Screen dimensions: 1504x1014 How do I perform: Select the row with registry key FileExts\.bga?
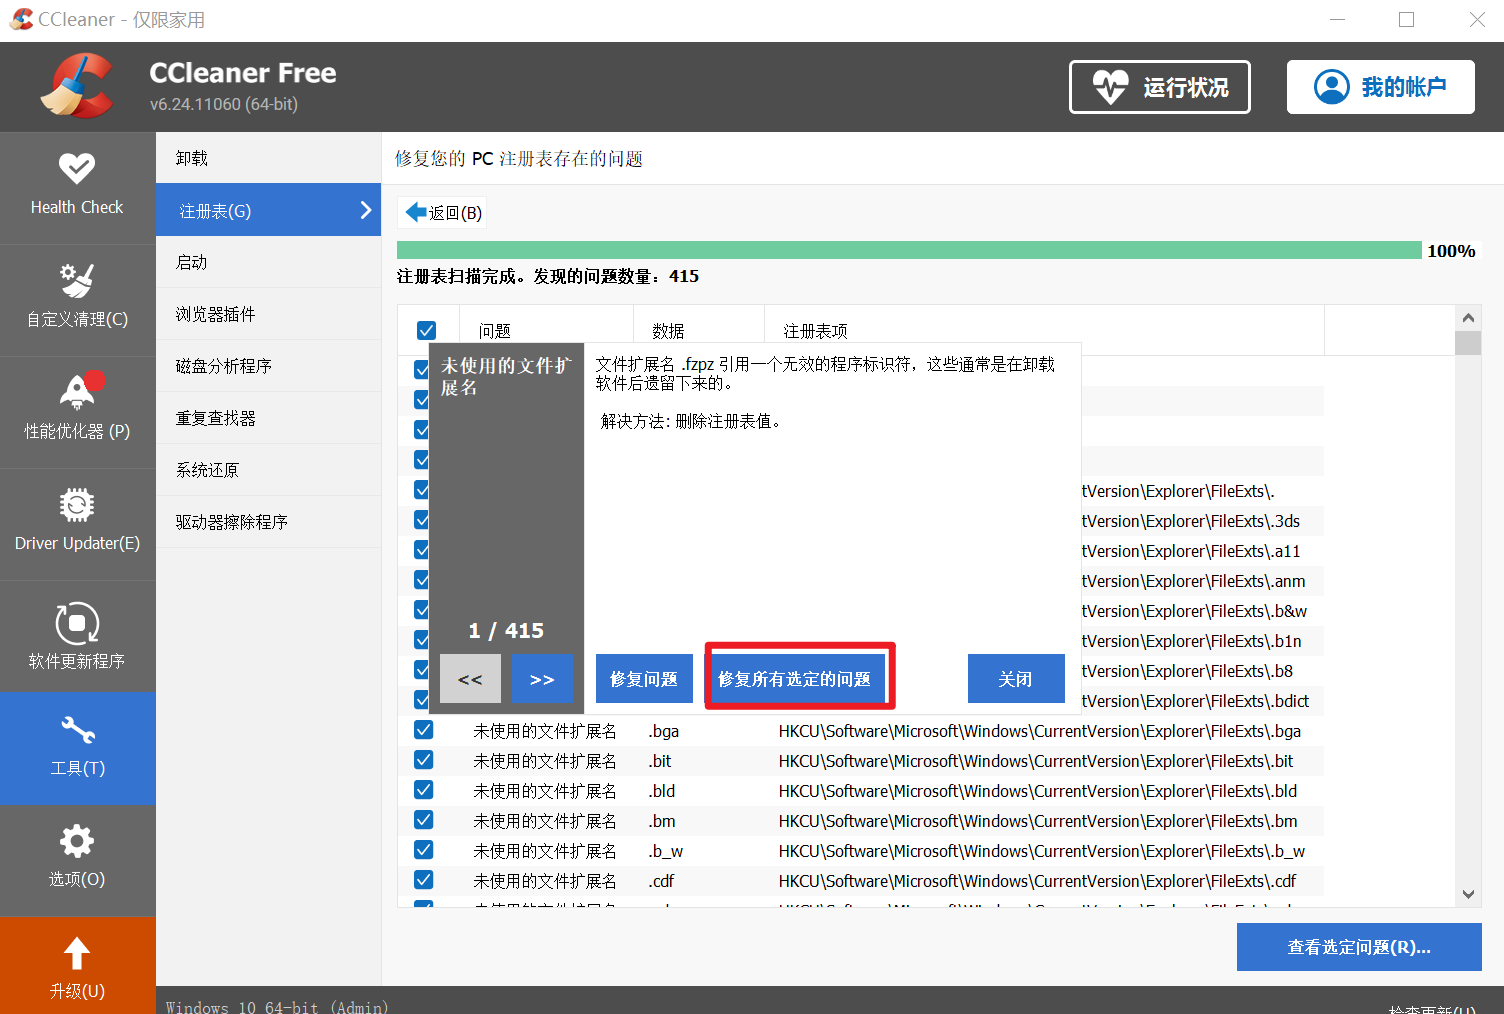[861, 731]
